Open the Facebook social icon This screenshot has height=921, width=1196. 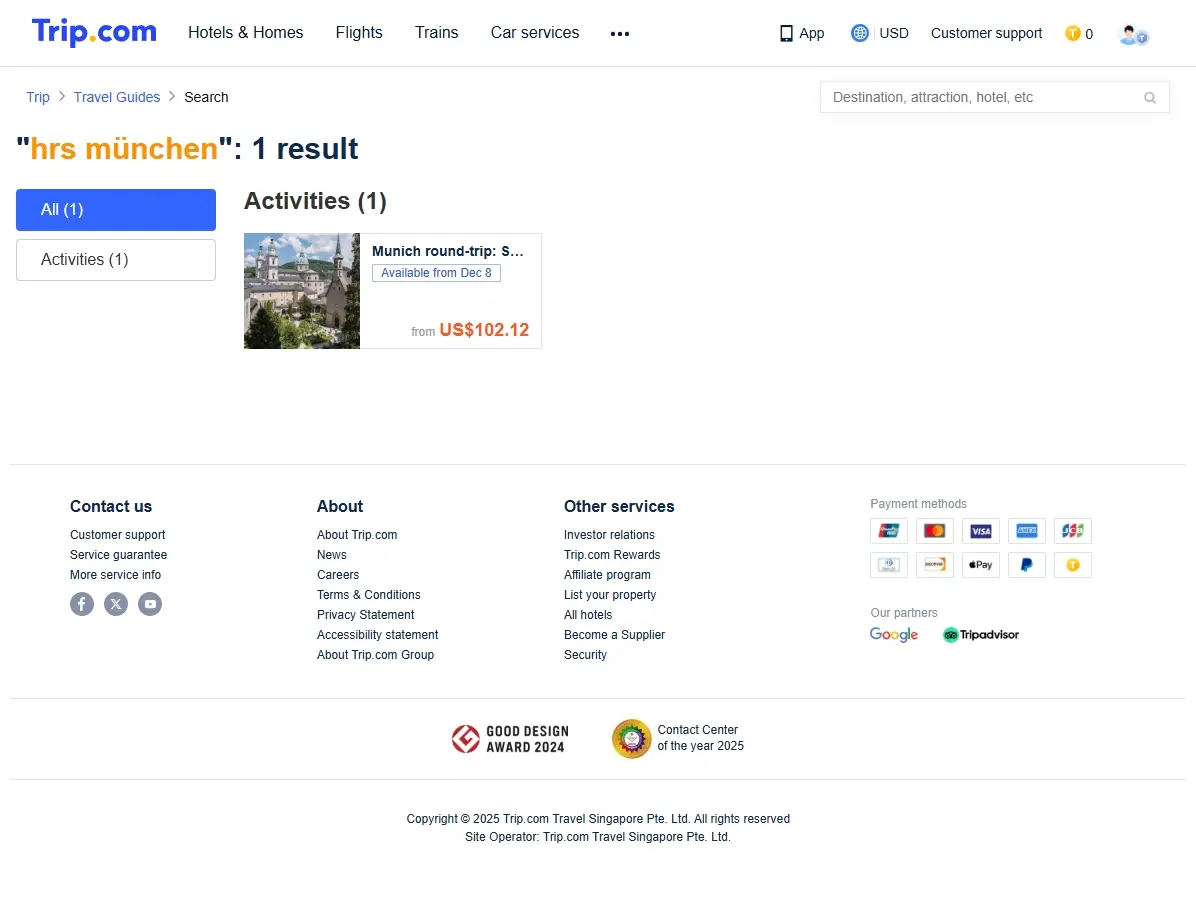[82, 604]
